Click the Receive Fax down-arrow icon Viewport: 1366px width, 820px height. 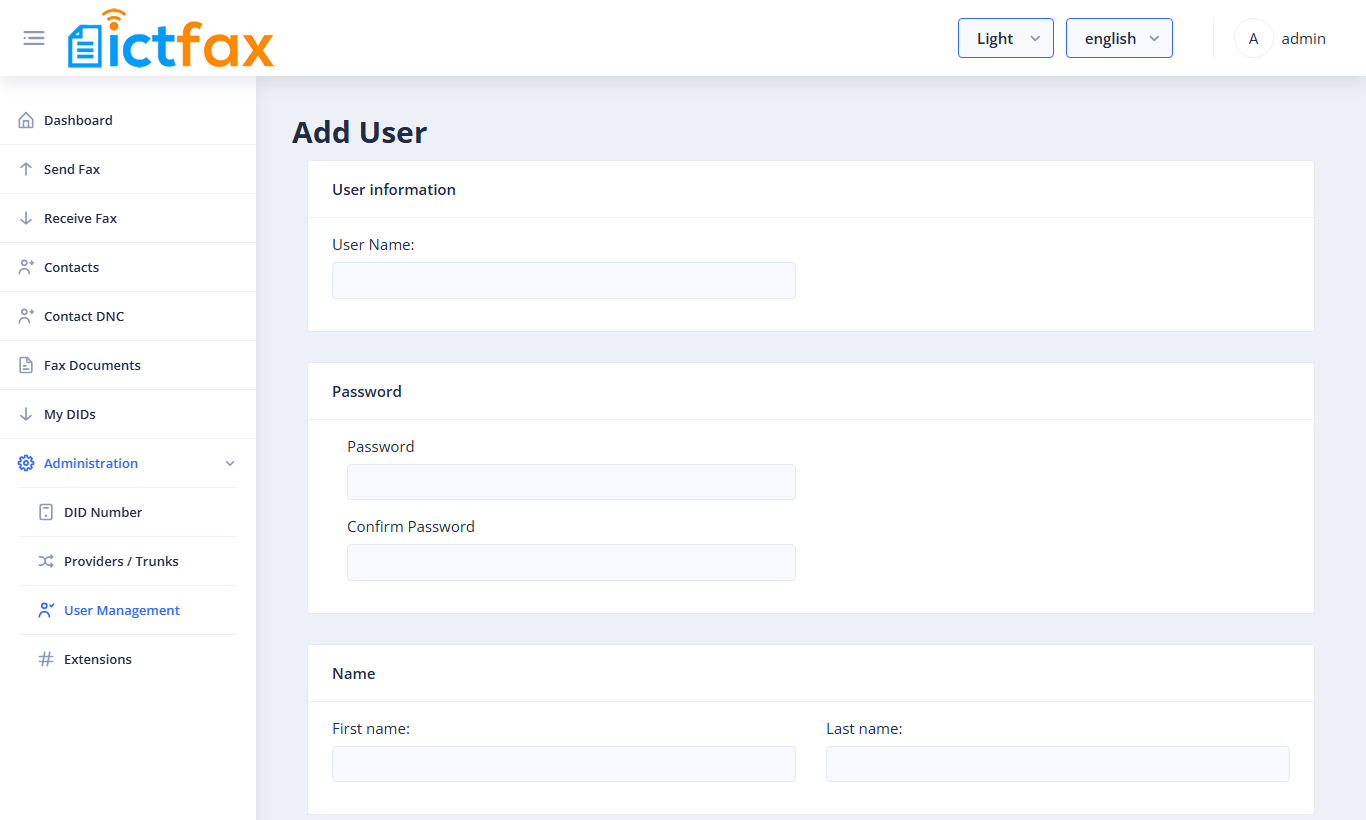[x=26, y=218]
